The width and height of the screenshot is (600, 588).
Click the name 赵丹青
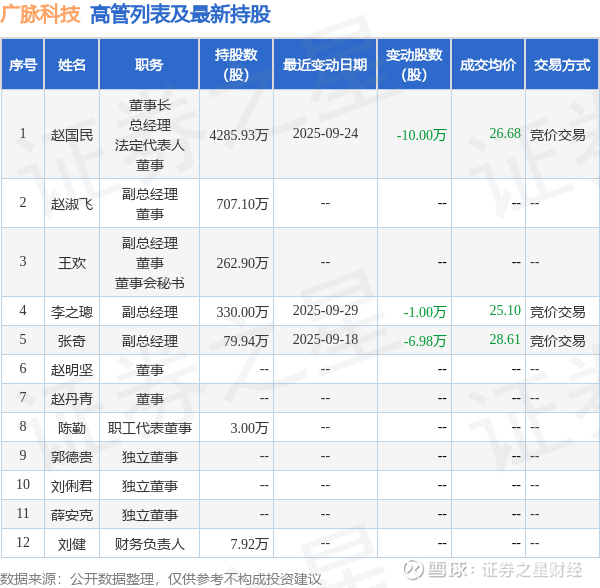(x=72, y=399)
